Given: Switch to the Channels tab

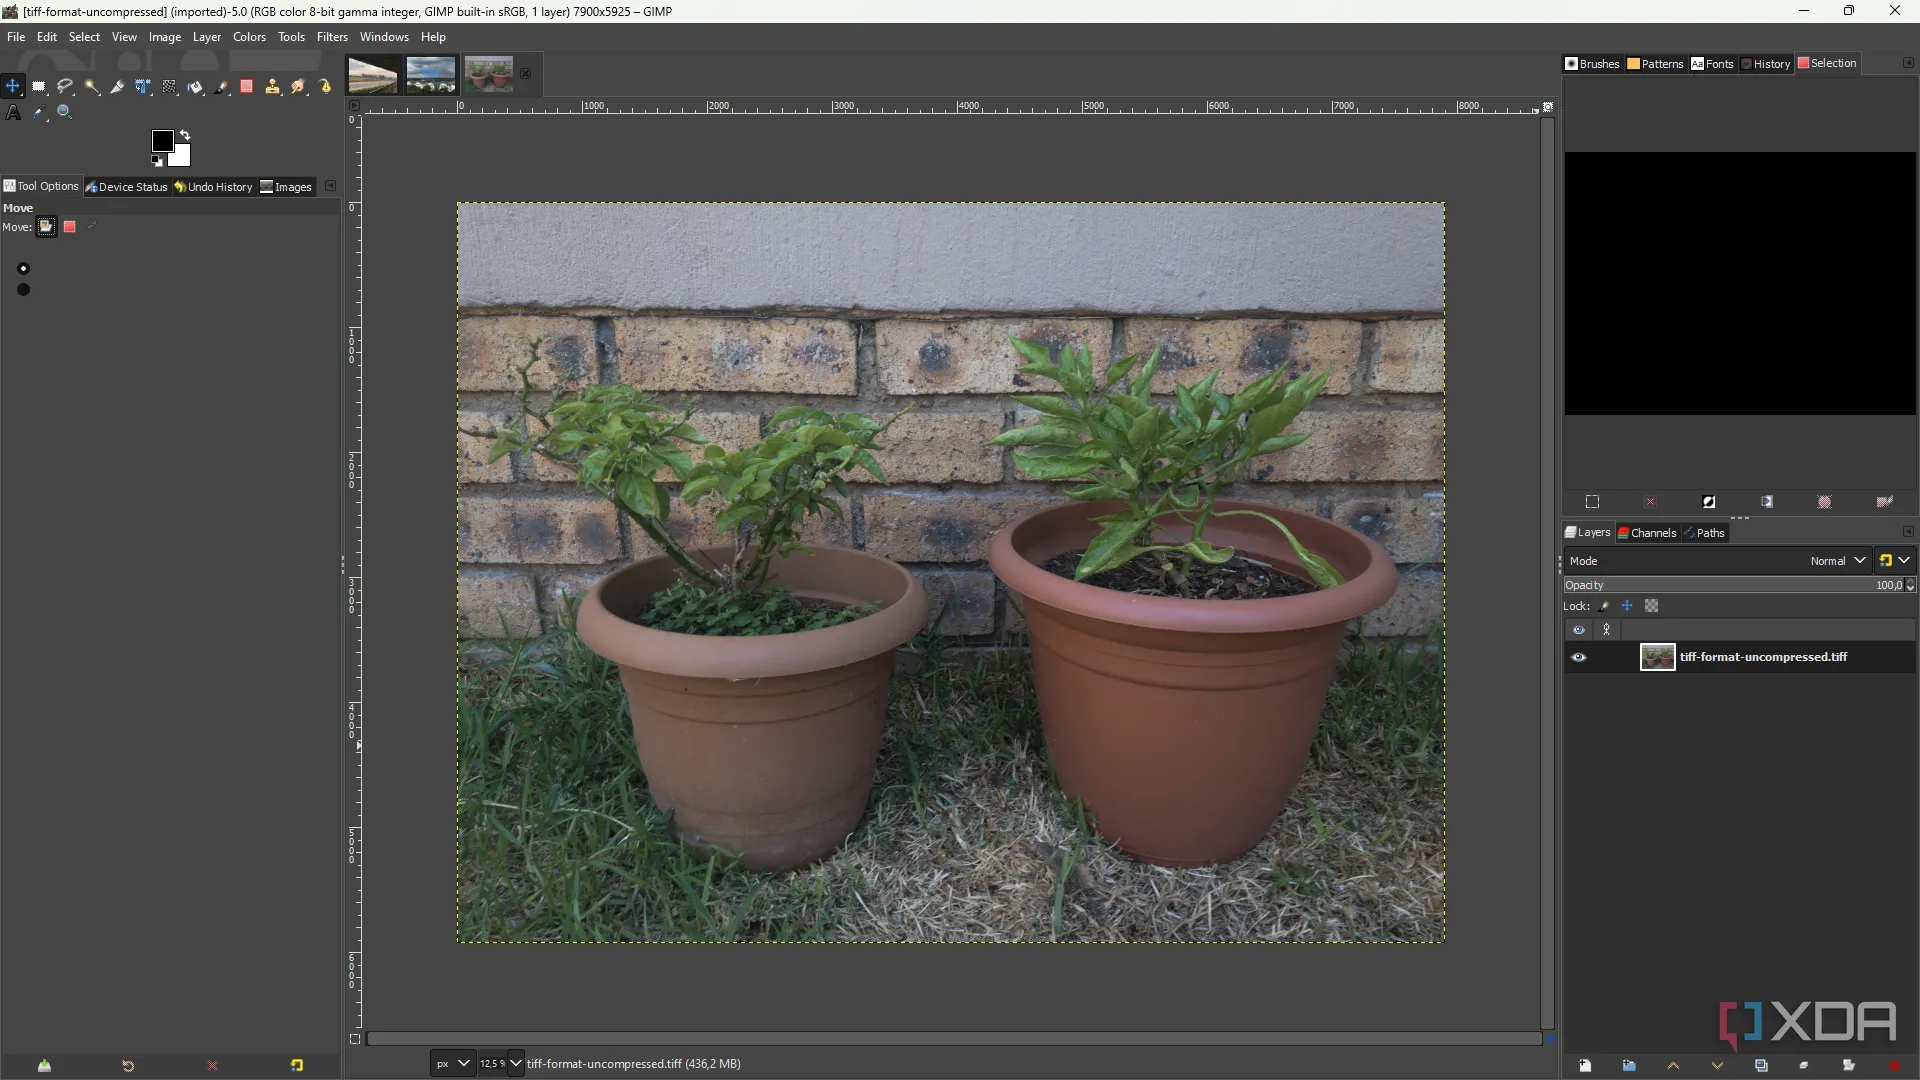Looking at the screenshot, I should [x=1647, y=533].
